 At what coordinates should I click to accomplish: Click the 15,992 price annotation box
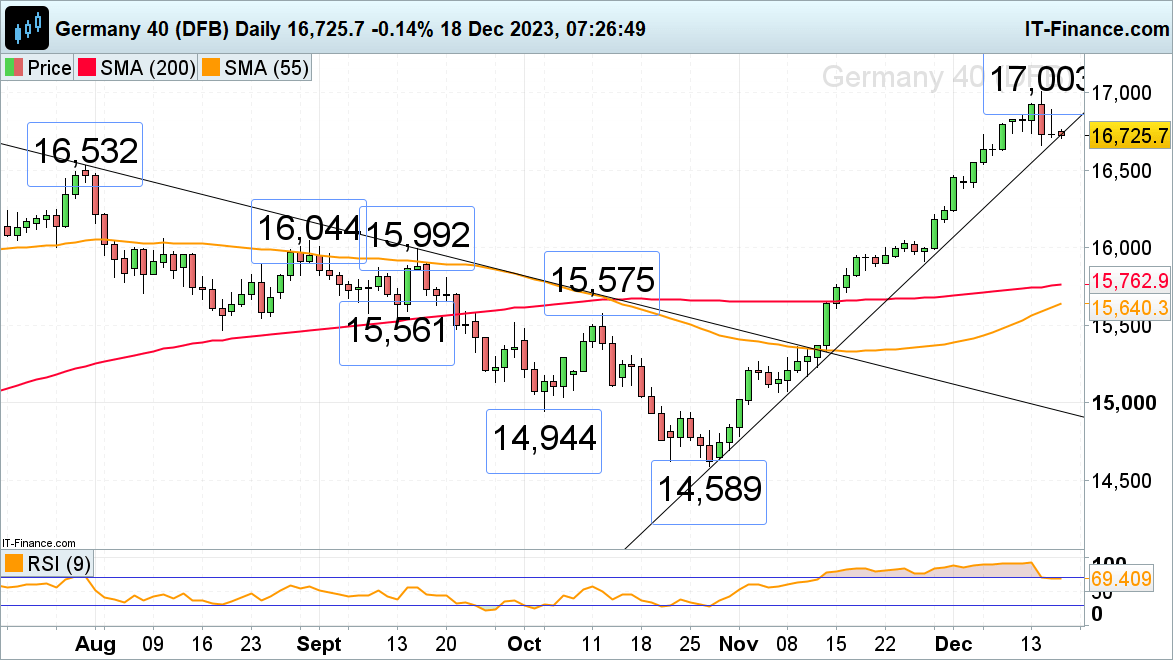click(x=417, y=238)
